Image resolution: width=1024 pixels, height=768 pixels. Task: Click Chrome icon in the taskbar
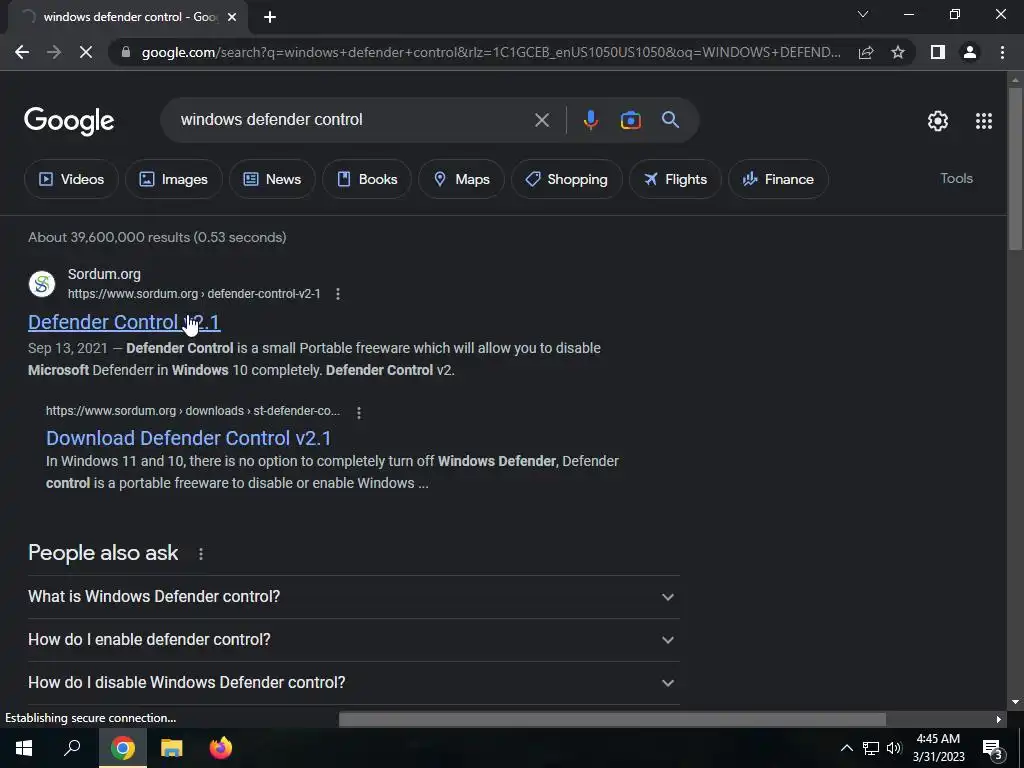tap(122, 748)
